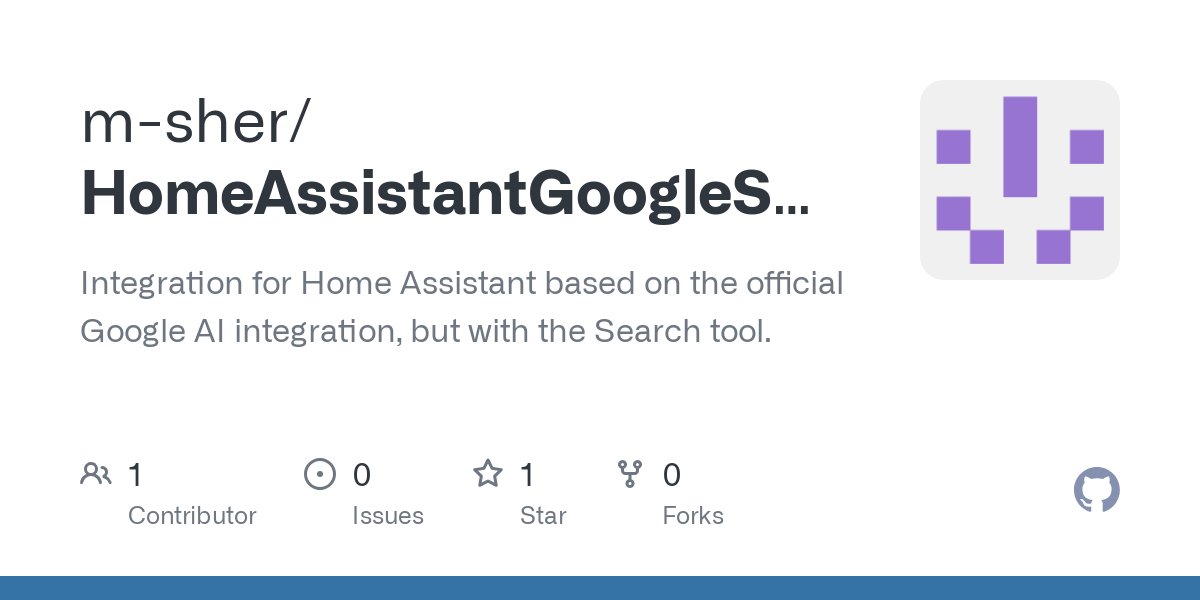Click the star outline icon

[487, 474]
